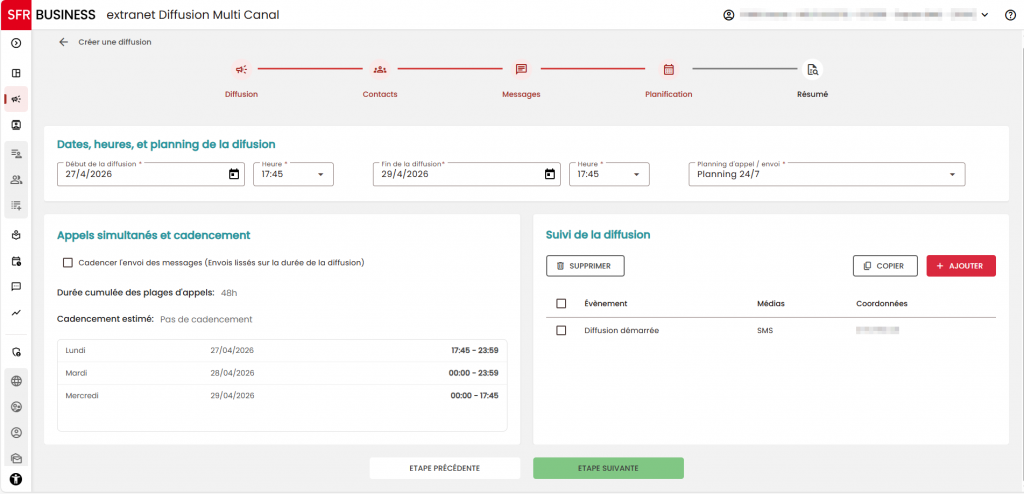Click the accessibility icon in sidebar bottom
The width and height of the screenshot is (1024, 494).
click(16, 479)
